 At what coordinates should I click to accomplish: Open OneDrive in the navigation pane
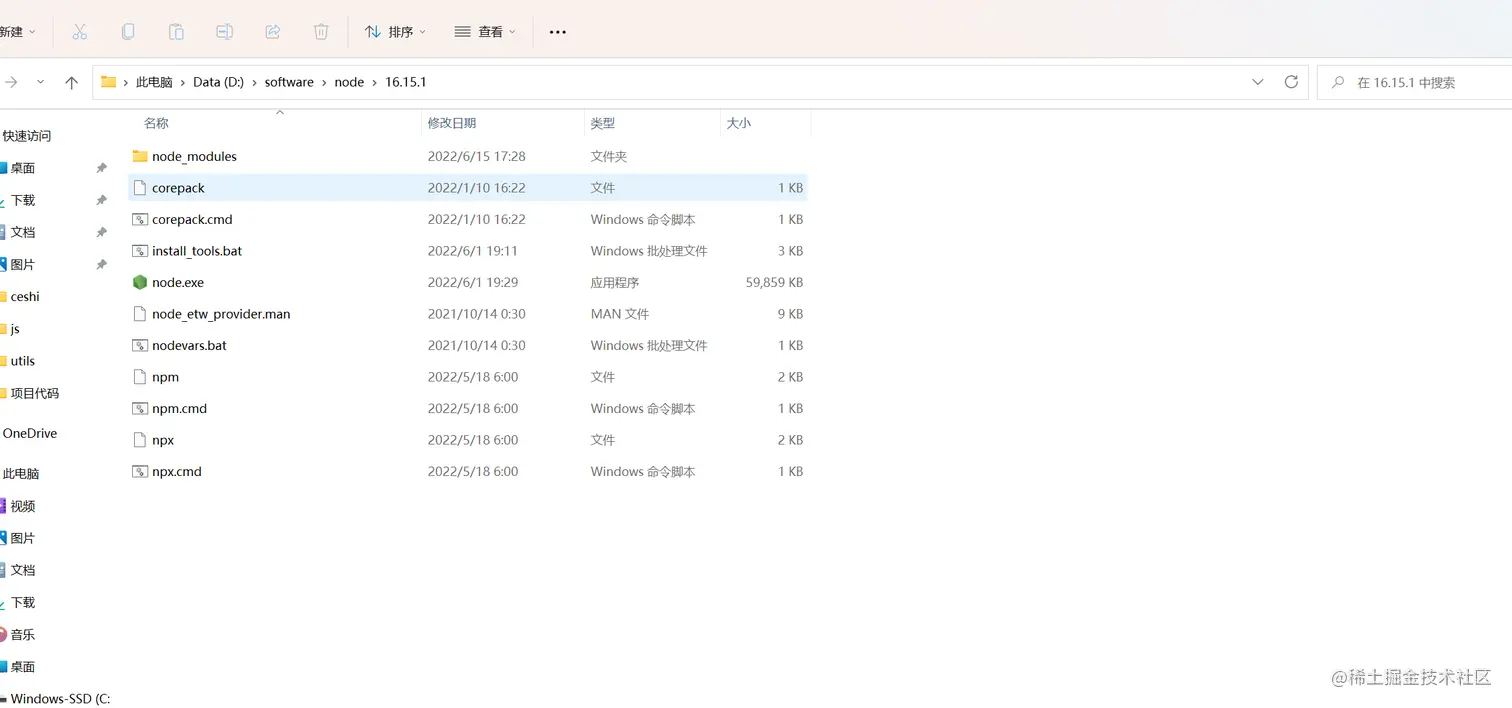click(x=30, y=433)
